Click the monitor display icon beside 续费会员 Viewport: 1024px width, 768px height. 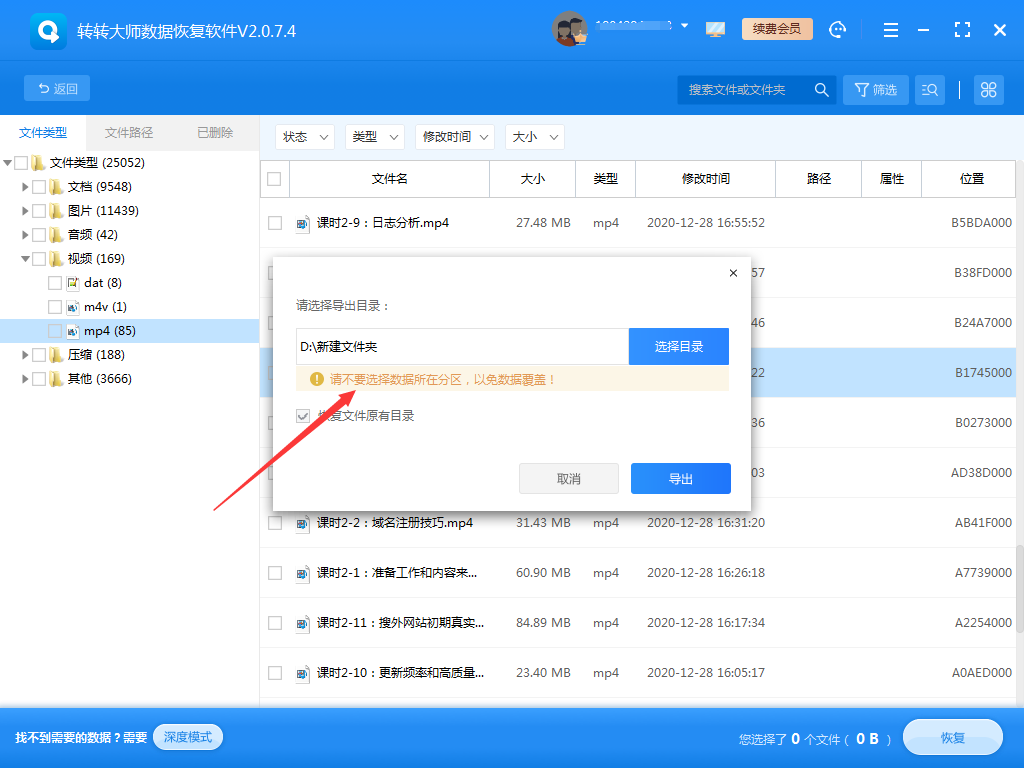point(715,29)
